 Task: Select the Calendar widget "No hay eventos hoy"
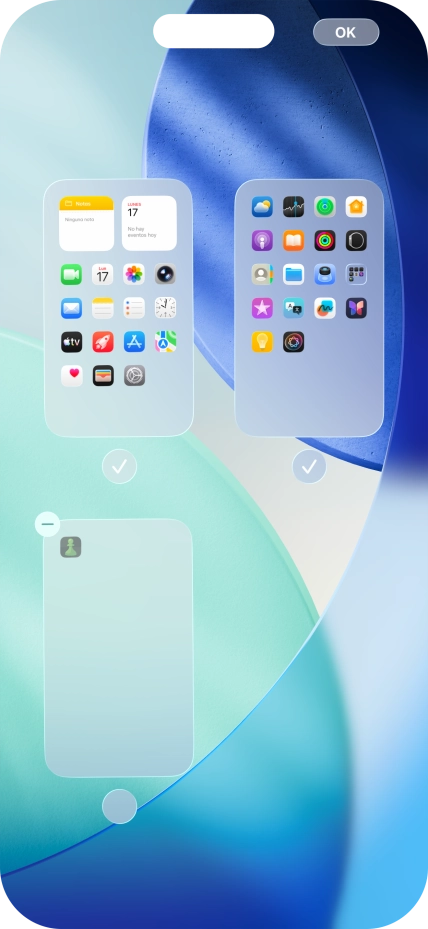(149, 223)
